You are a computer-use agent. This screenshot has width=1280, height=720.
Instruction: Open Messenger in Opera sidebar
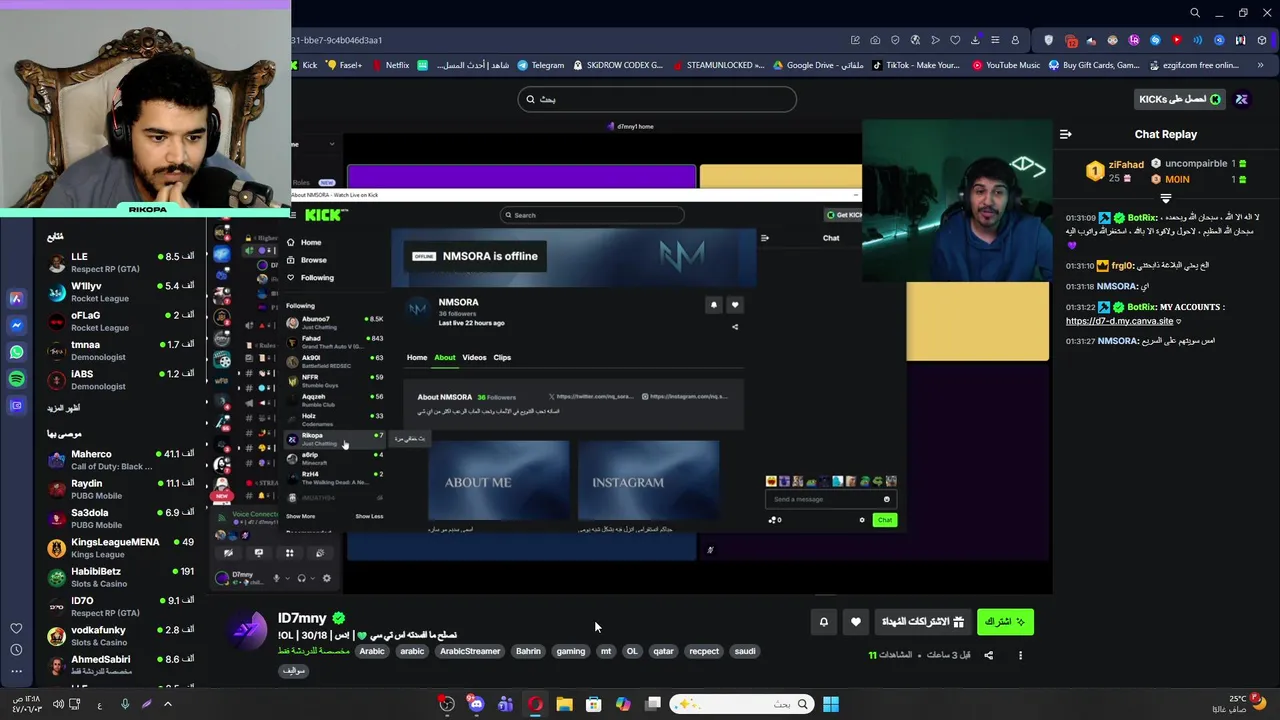(x=16, y=325)
